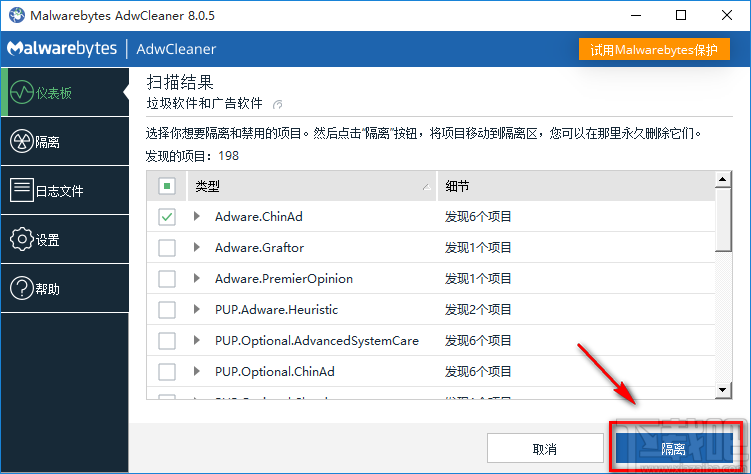
Task: Check the Adware.PremierOpinion checkbox
Action: (167, 279)
